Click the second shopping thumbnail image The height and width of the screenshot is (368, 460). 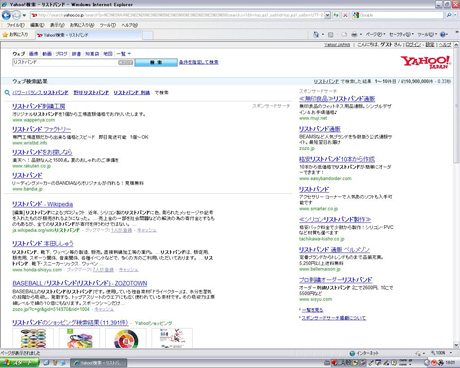click(79, 338)
